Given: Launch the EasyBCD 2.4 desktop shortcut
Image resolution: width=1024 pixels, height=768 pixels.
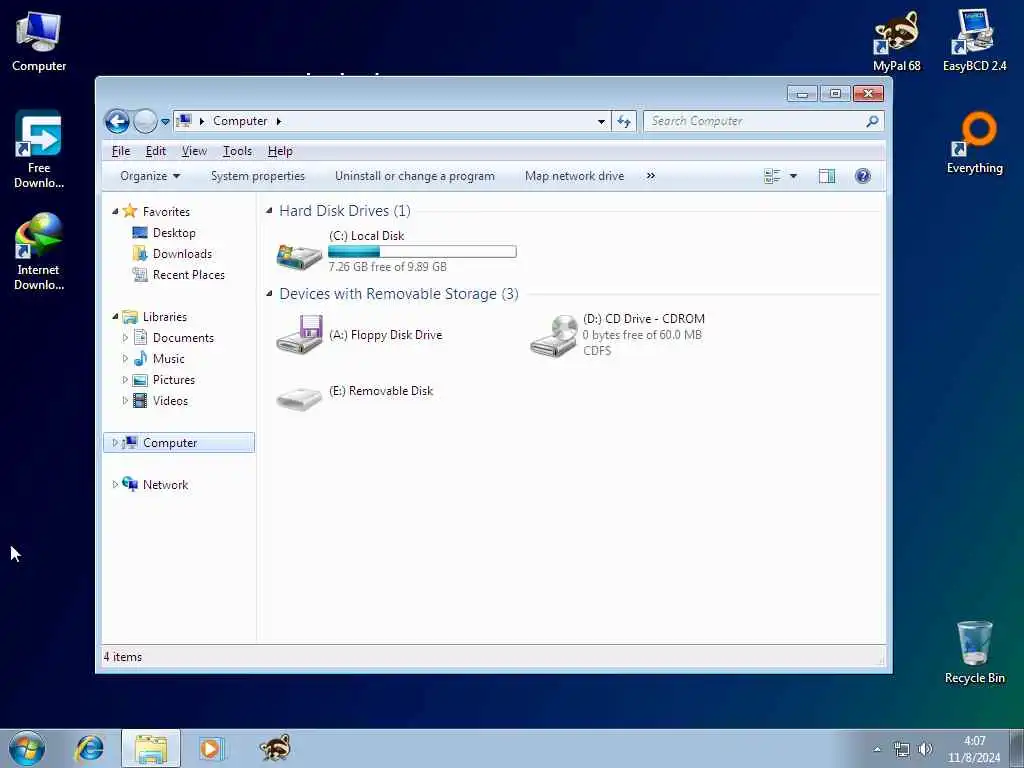Looking at the screenshot, I should (x=974, y=41).
